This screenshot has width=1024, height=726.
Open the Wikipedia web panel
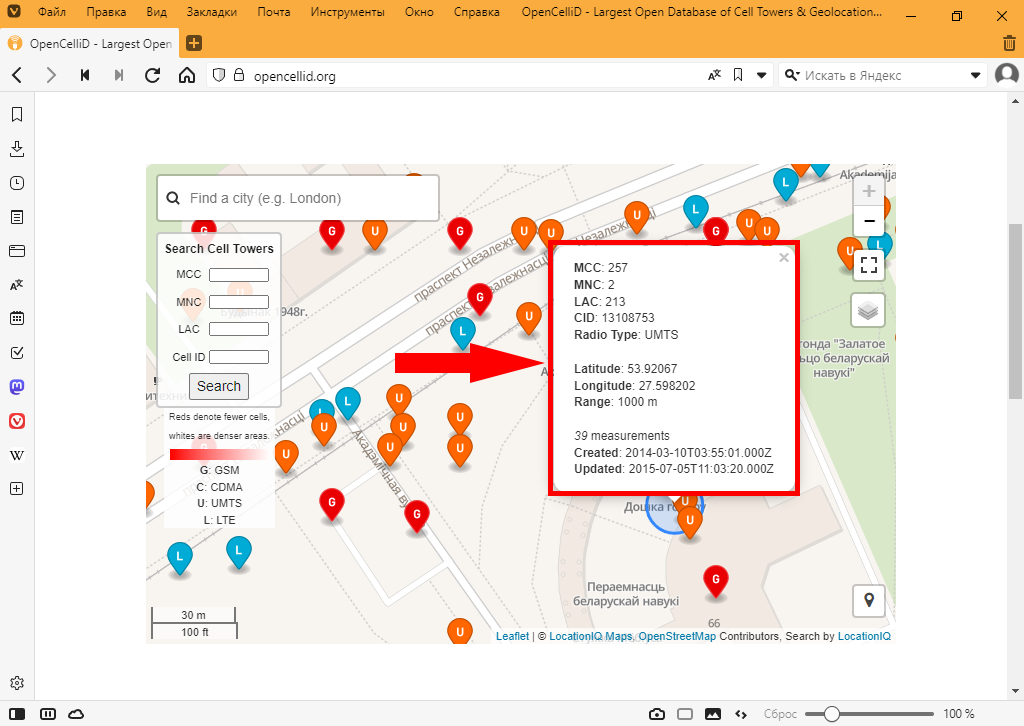(x=16, y=455)
